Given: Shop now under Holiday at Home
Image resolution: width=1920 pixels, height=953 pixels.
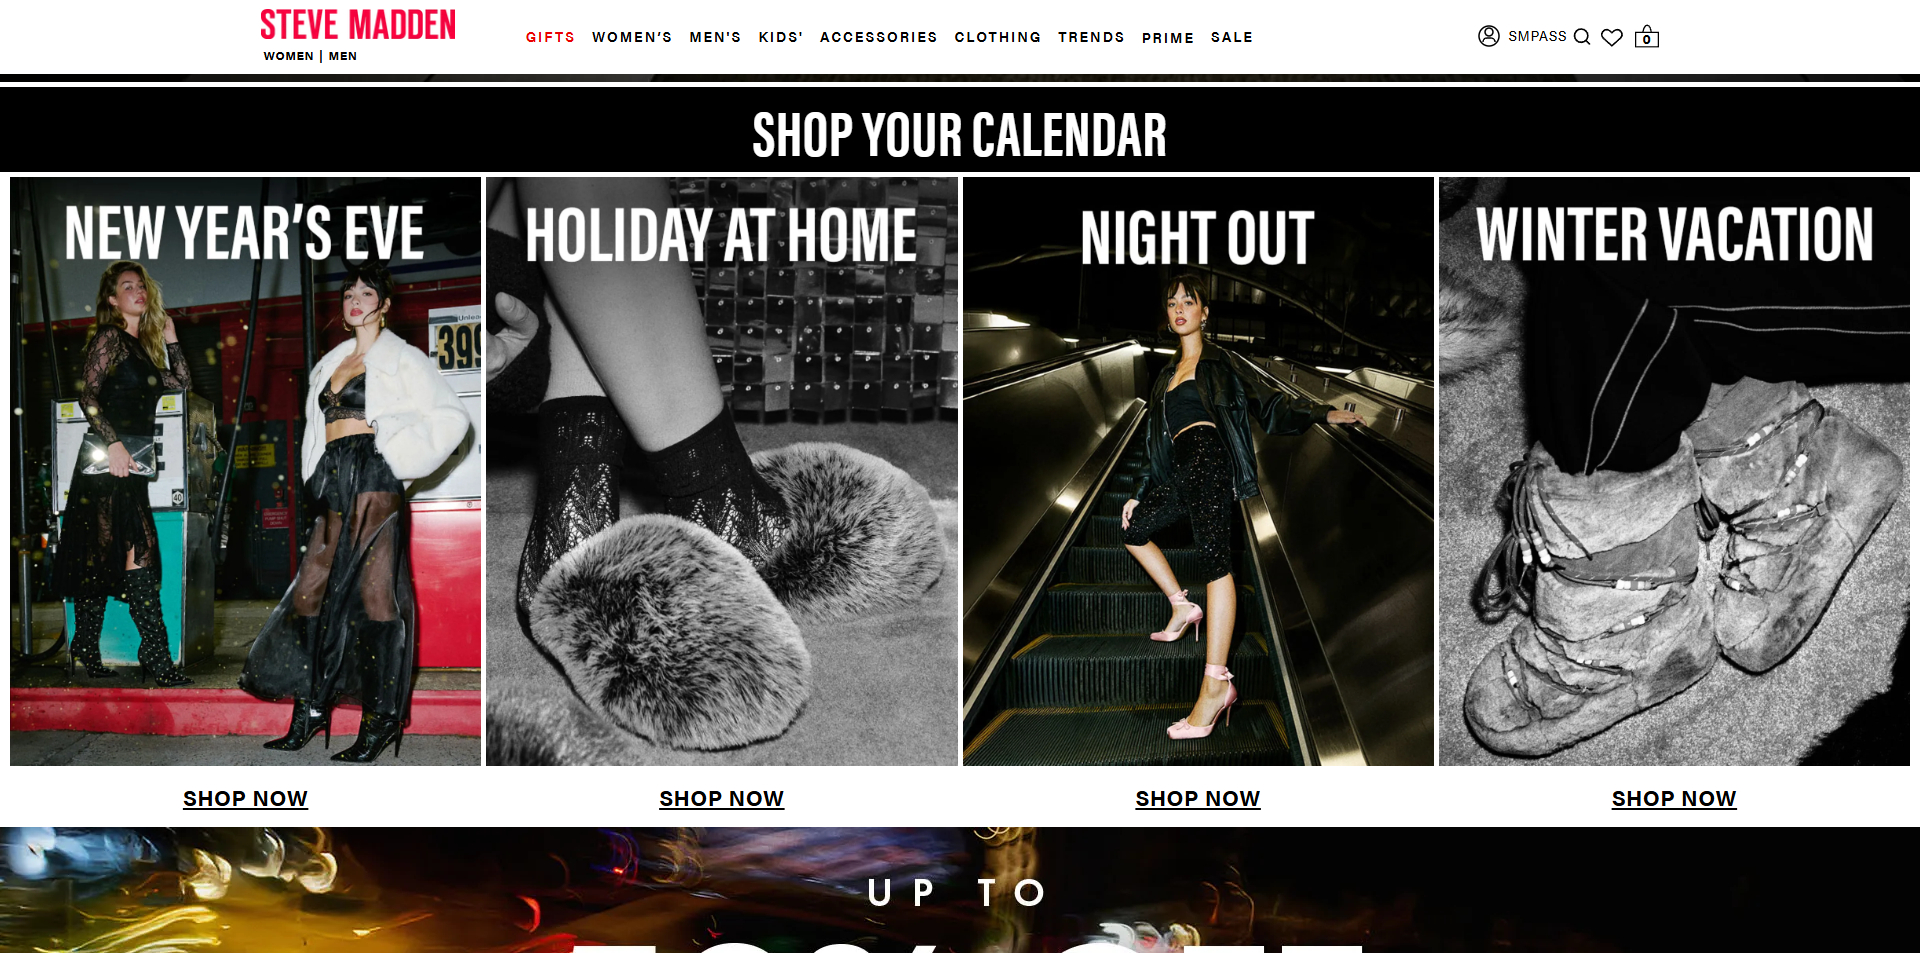Looking at the screenshot, I should point(721,798).
